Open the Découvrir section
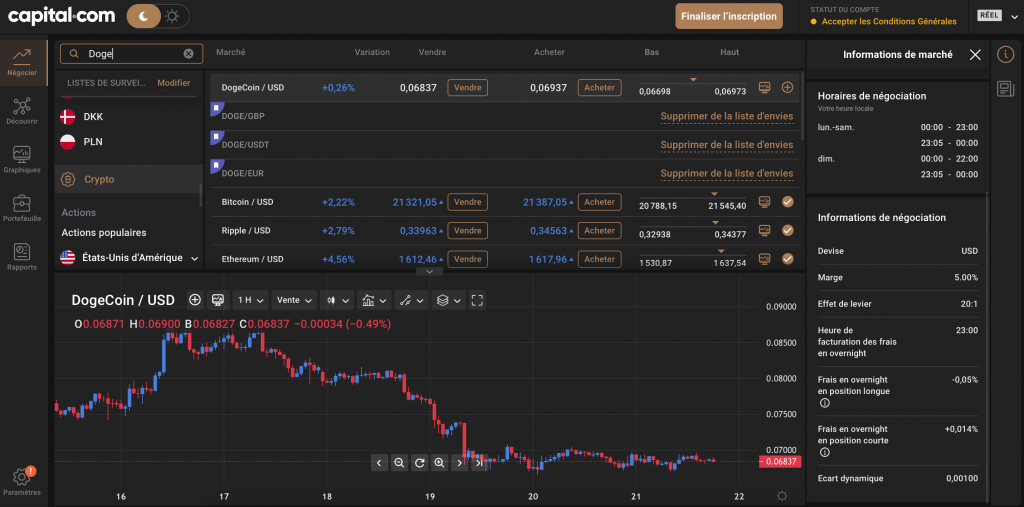The height and width of the screenshot is (507, 1024). 23,111
